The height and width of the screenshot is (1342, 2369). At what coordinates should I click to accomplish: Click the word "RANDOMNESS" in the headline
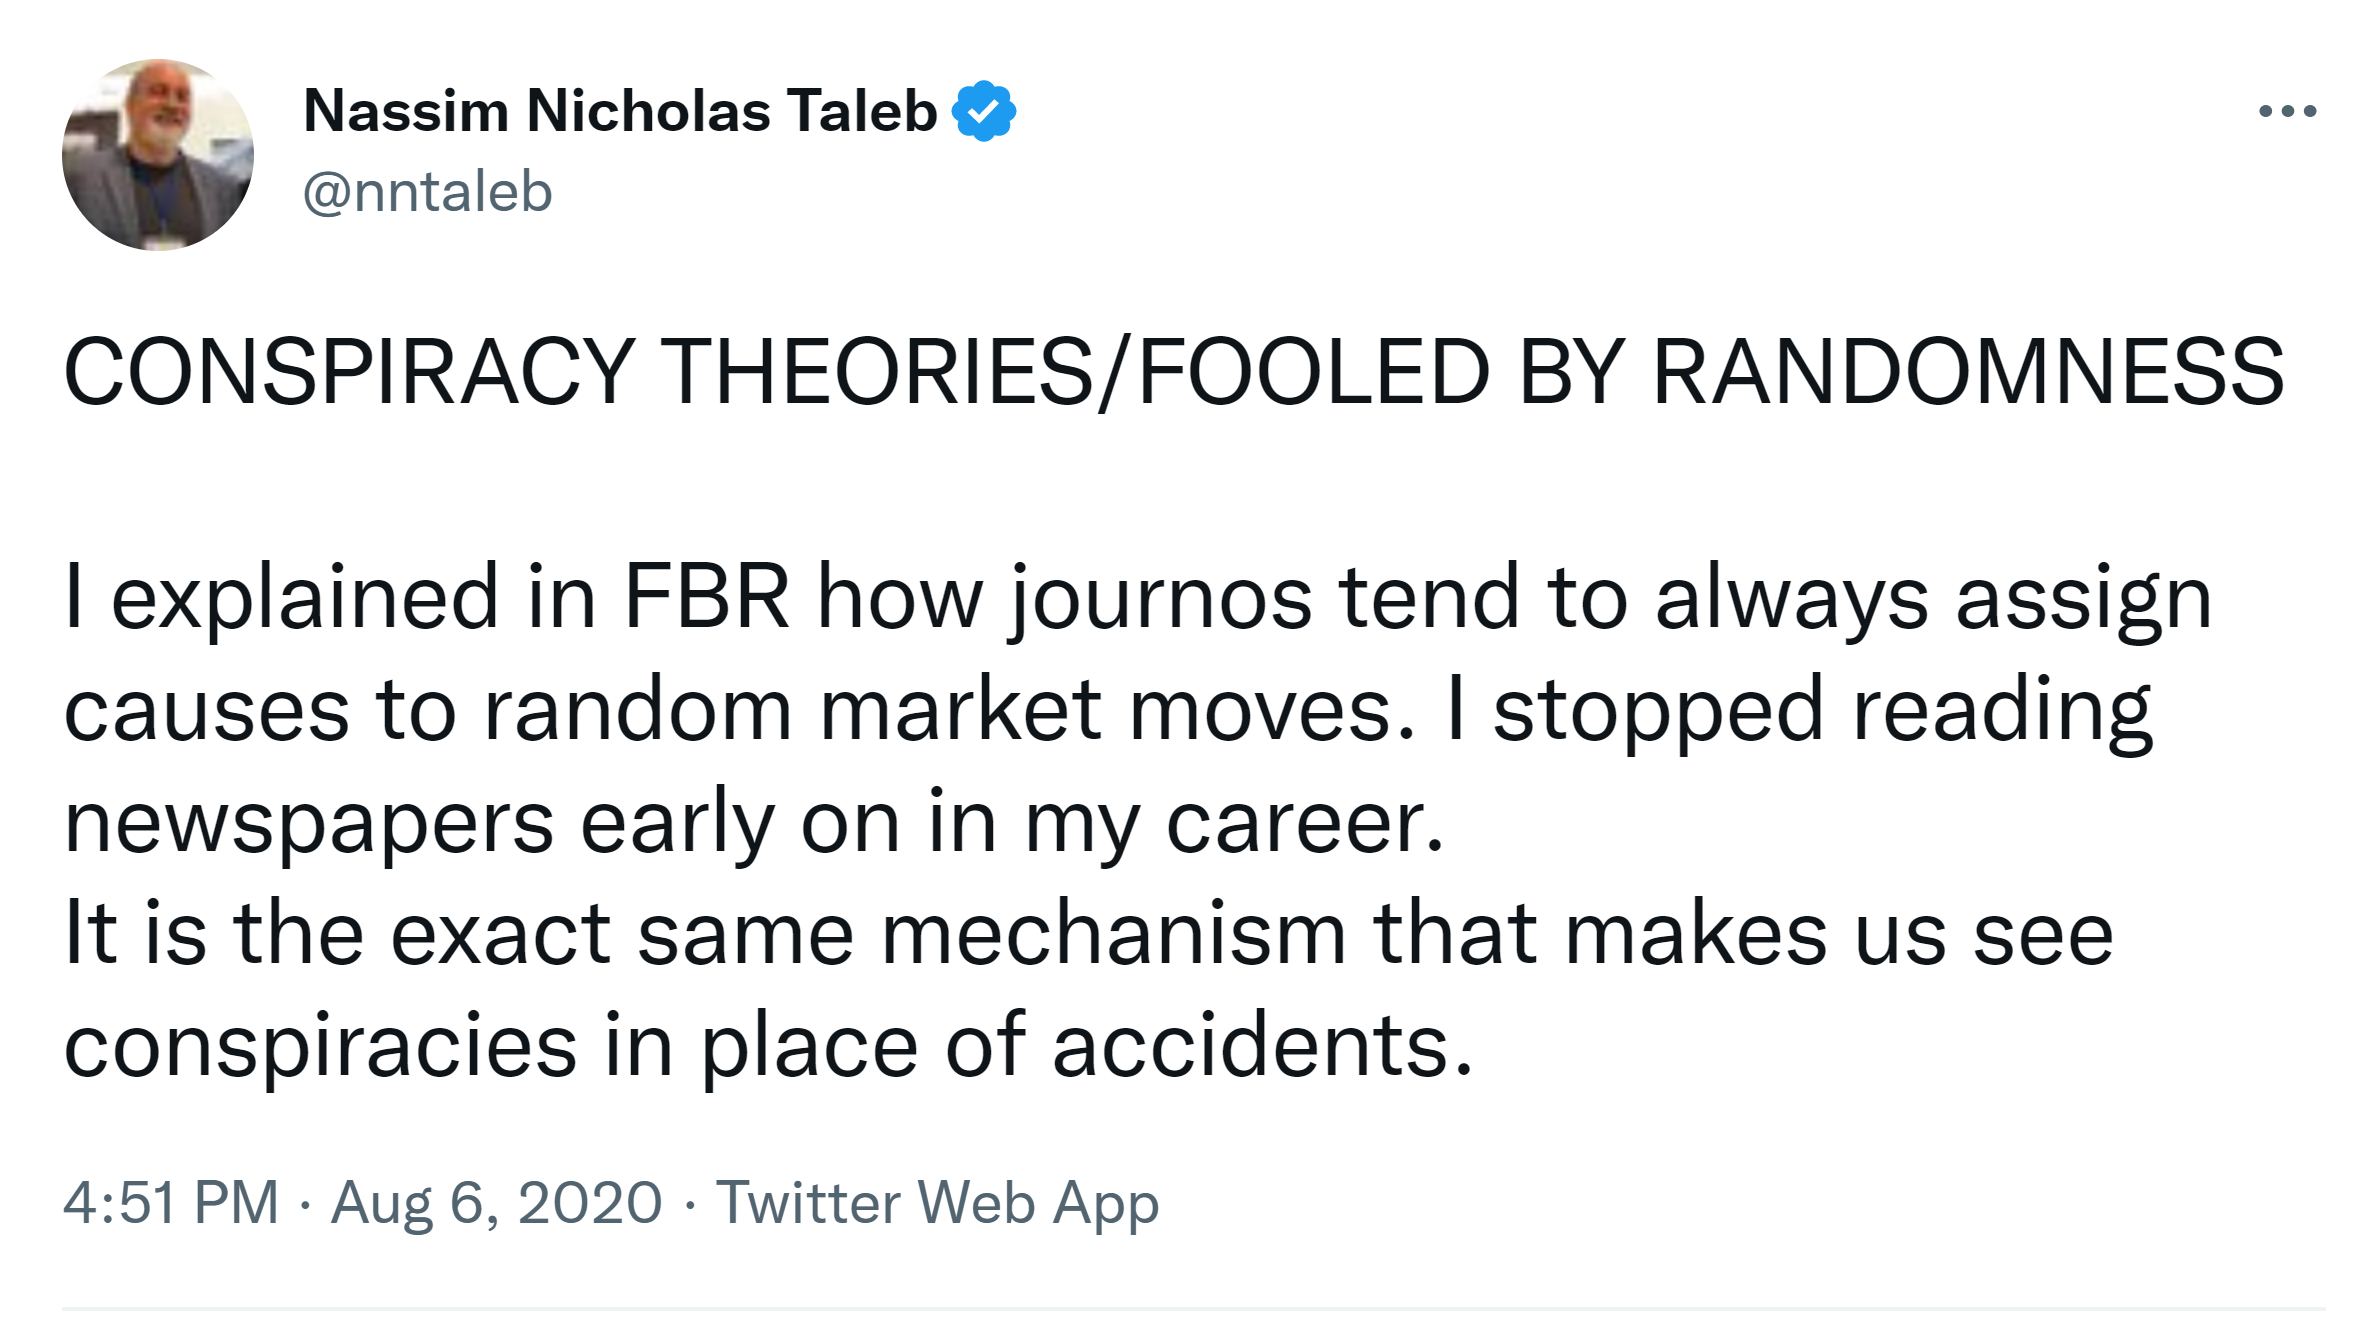pyautogui.click(x=1967, y=372)
